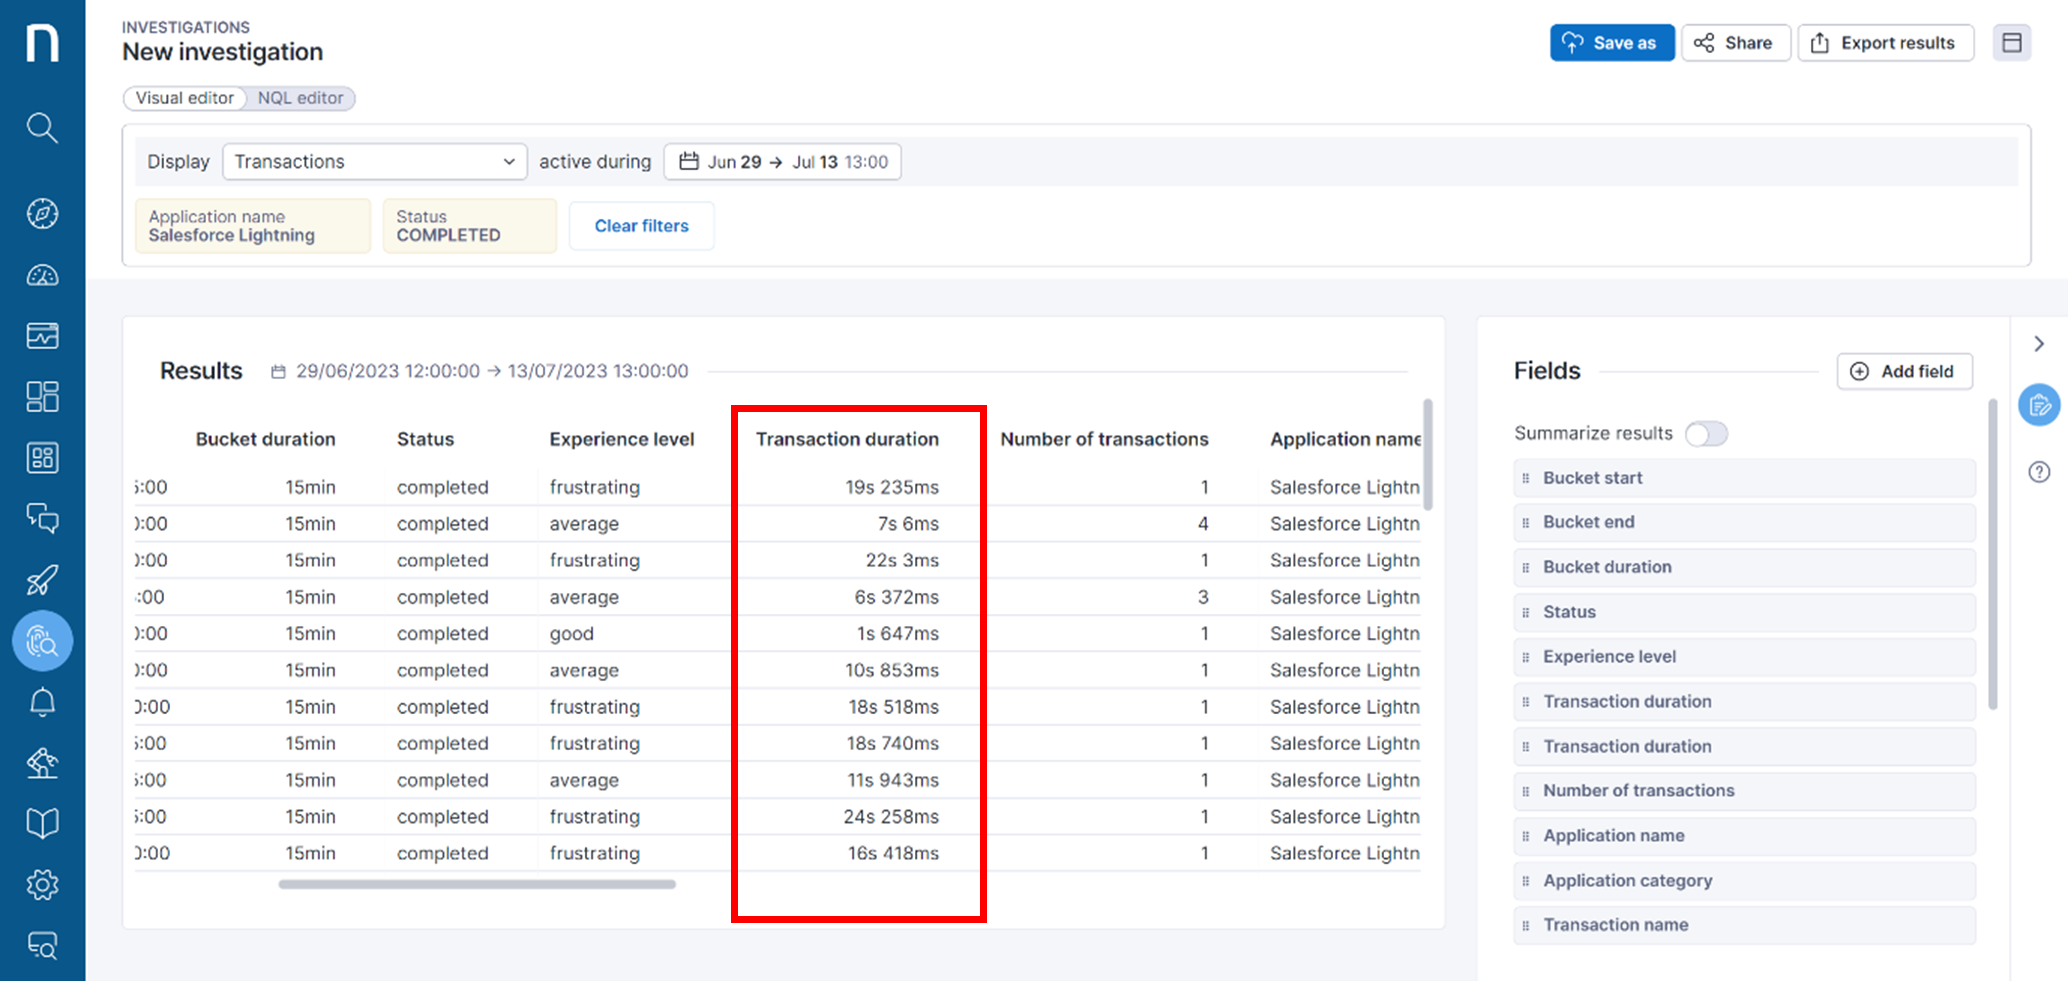The image size is (2068, 981).
Task: Click the compass navigation icon in sidebar
Action: pyautogui.click(x=42, y=213)
